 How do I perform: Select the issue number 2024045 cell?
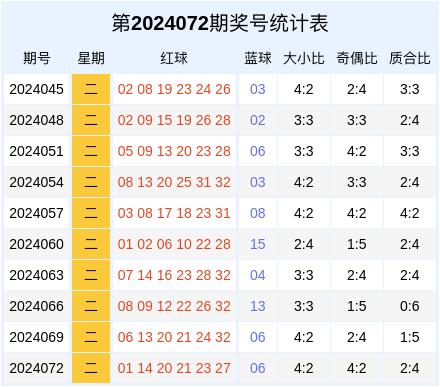(x=37, y=89)
